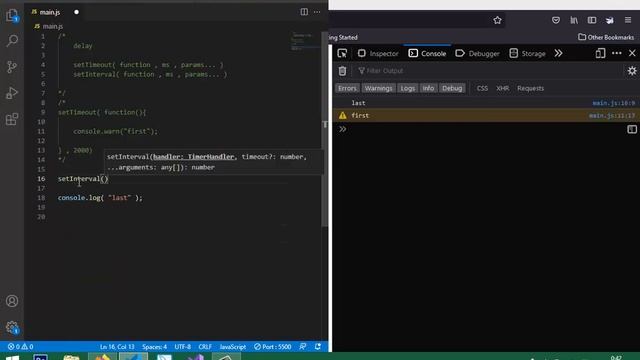Open console settings gear
640x360 pixels.
(632, 71)
